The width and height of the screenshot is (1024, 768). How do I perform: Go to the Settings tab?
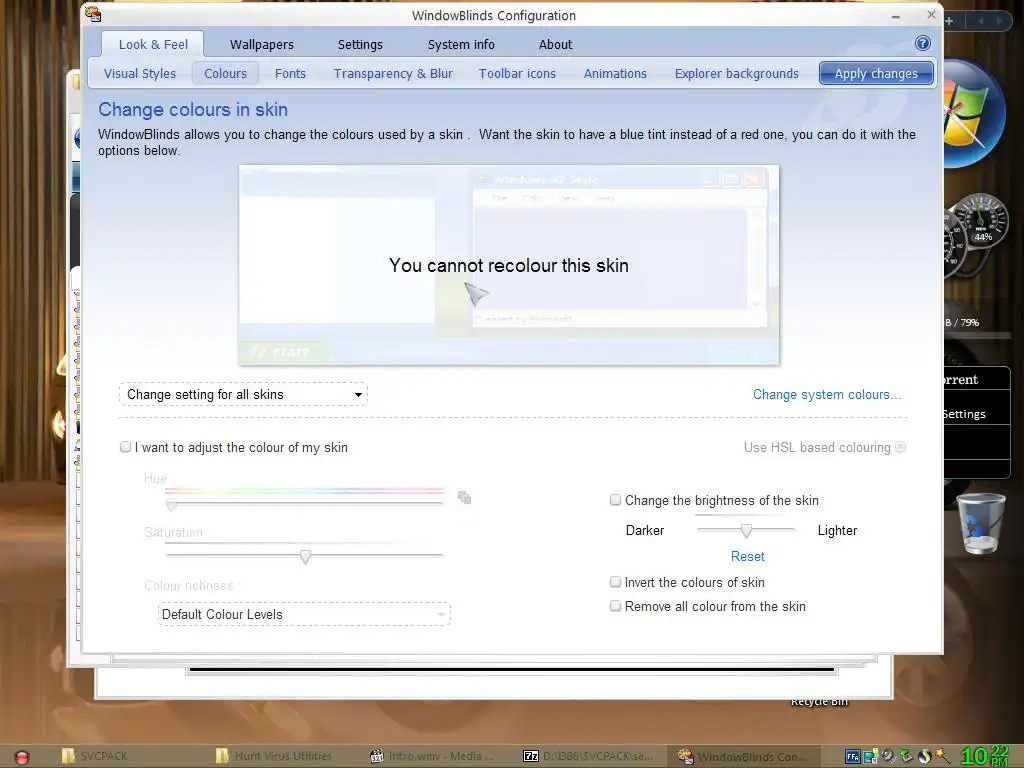360,44
